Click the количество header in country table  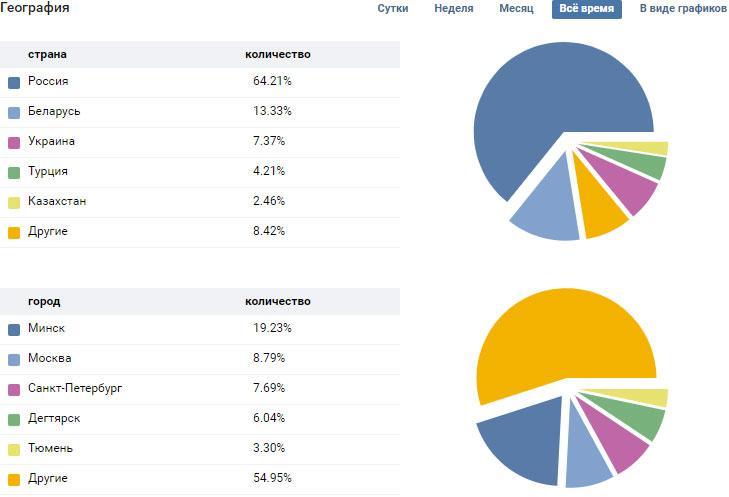(x=278, y=54)
